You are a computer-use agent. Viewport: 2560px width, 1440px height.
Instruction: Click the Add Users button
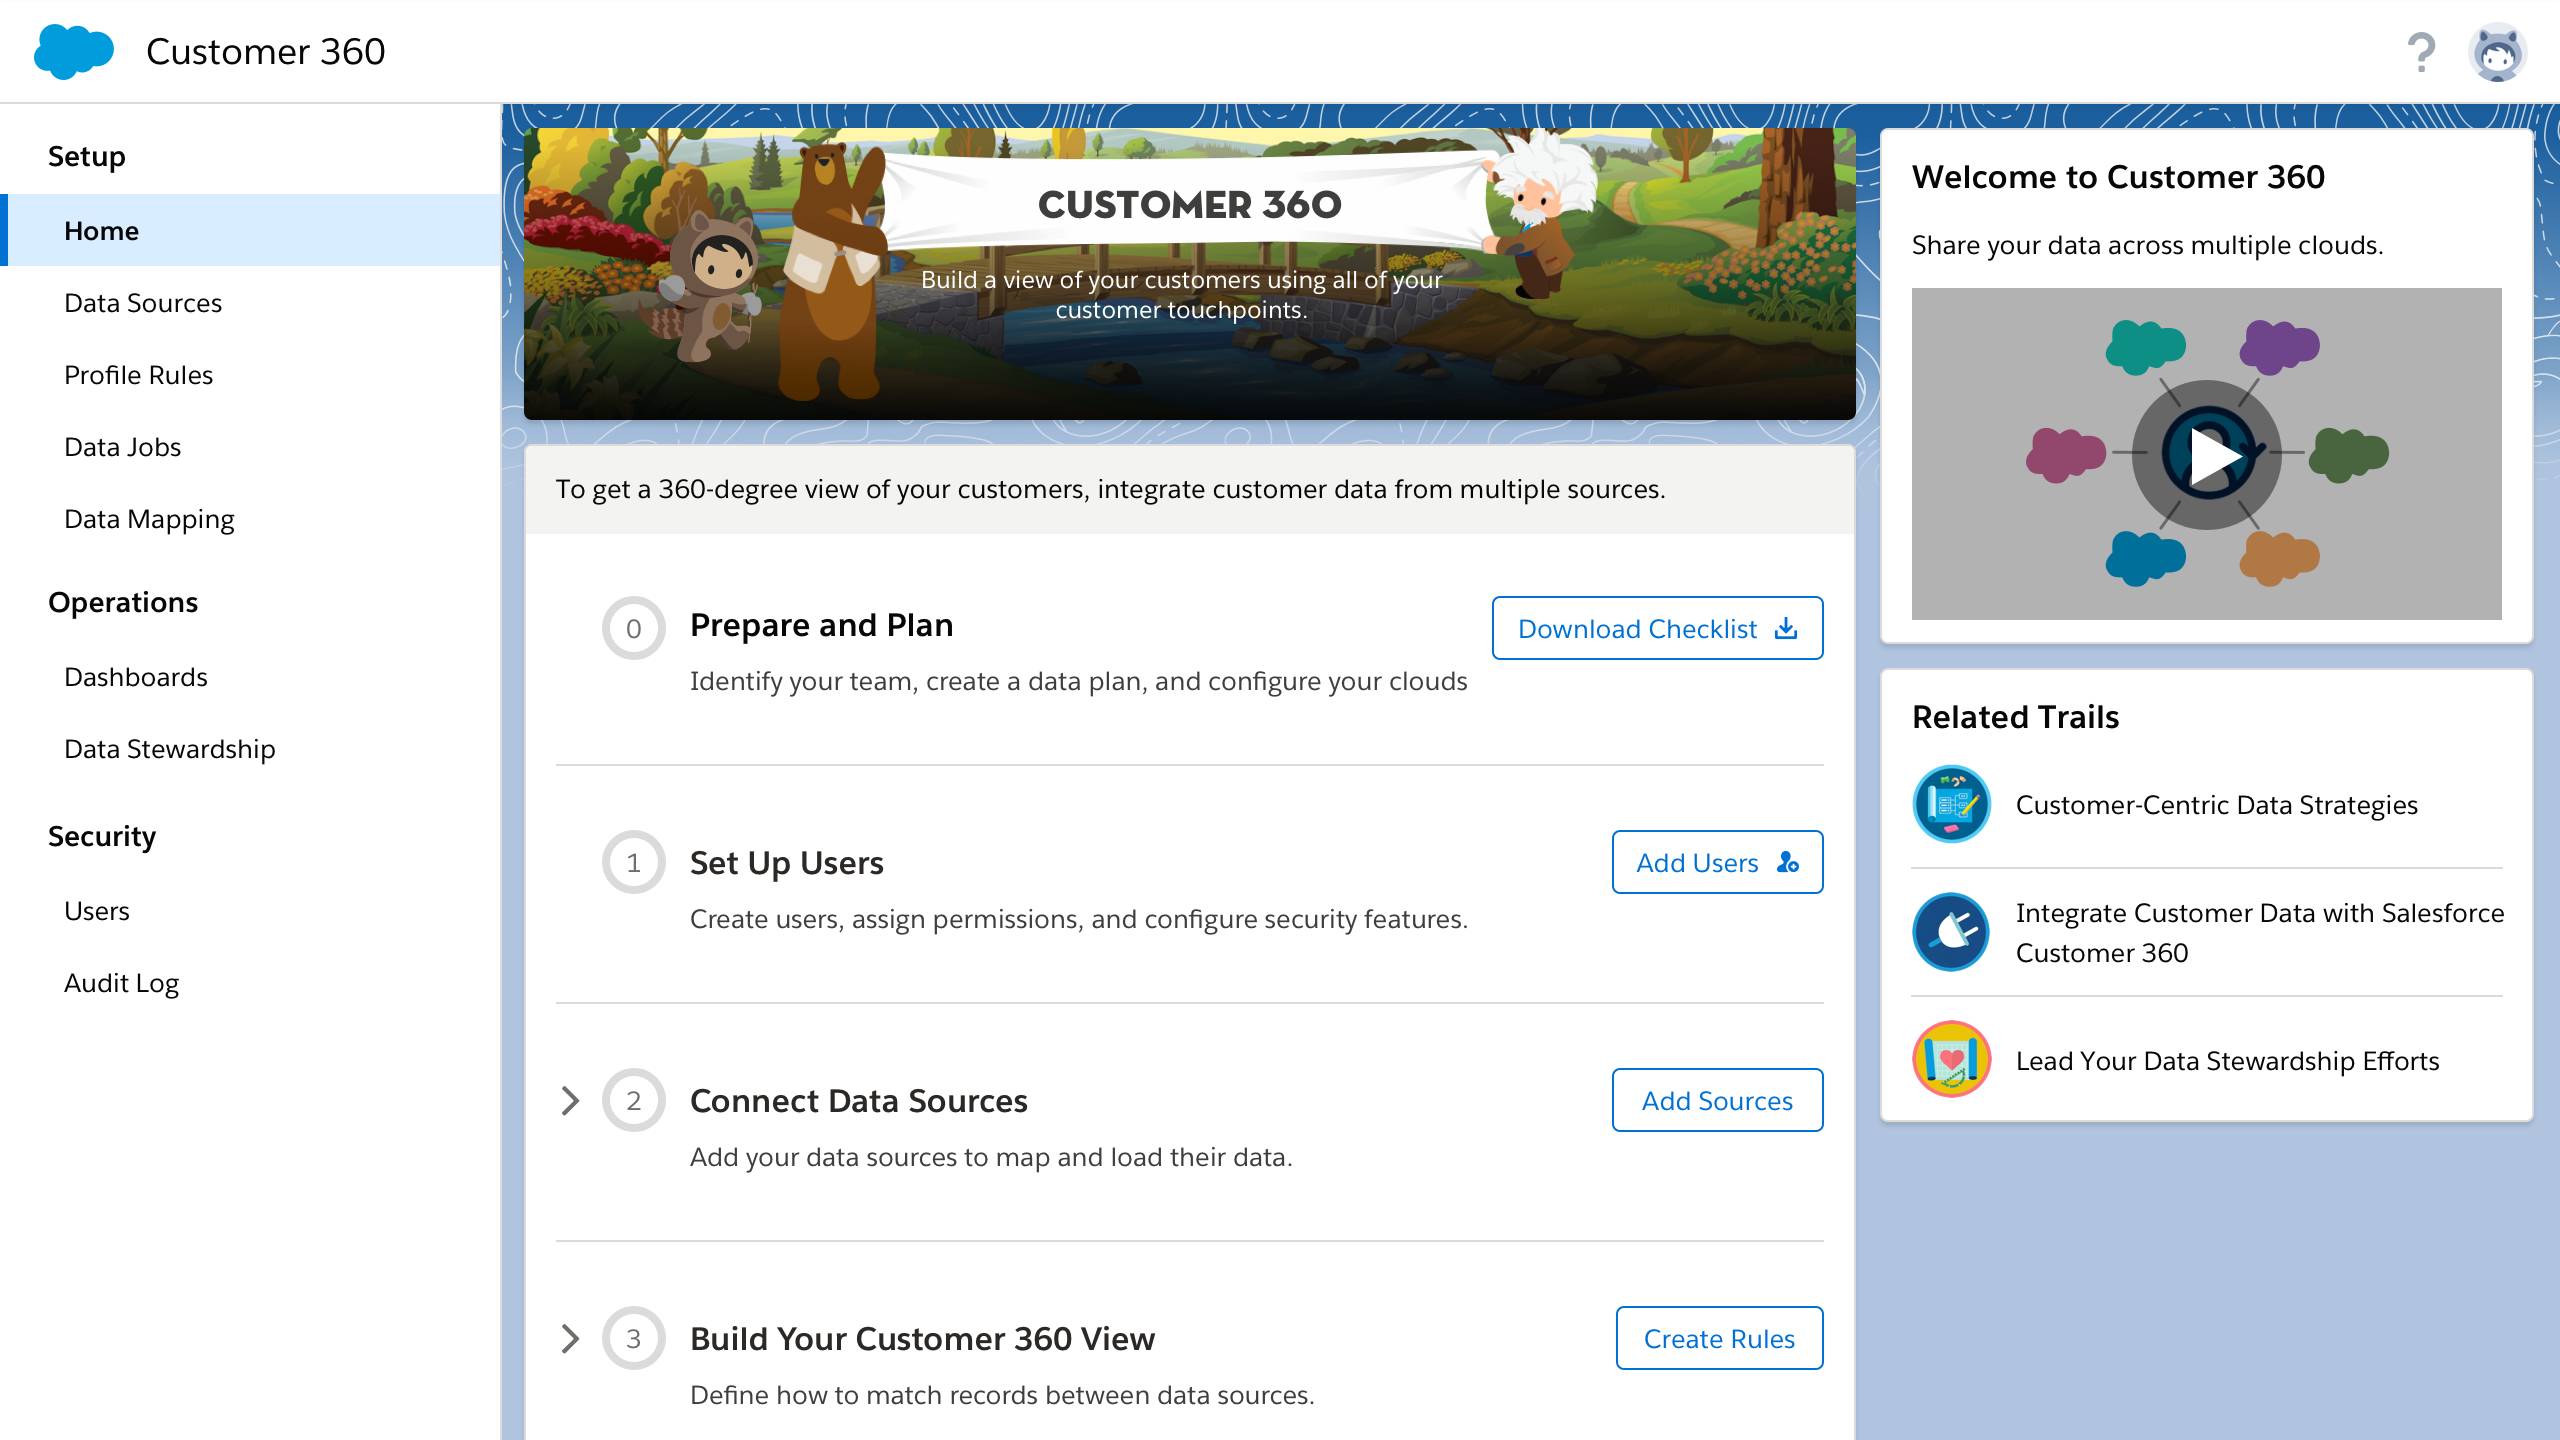tap(1717, 862)
